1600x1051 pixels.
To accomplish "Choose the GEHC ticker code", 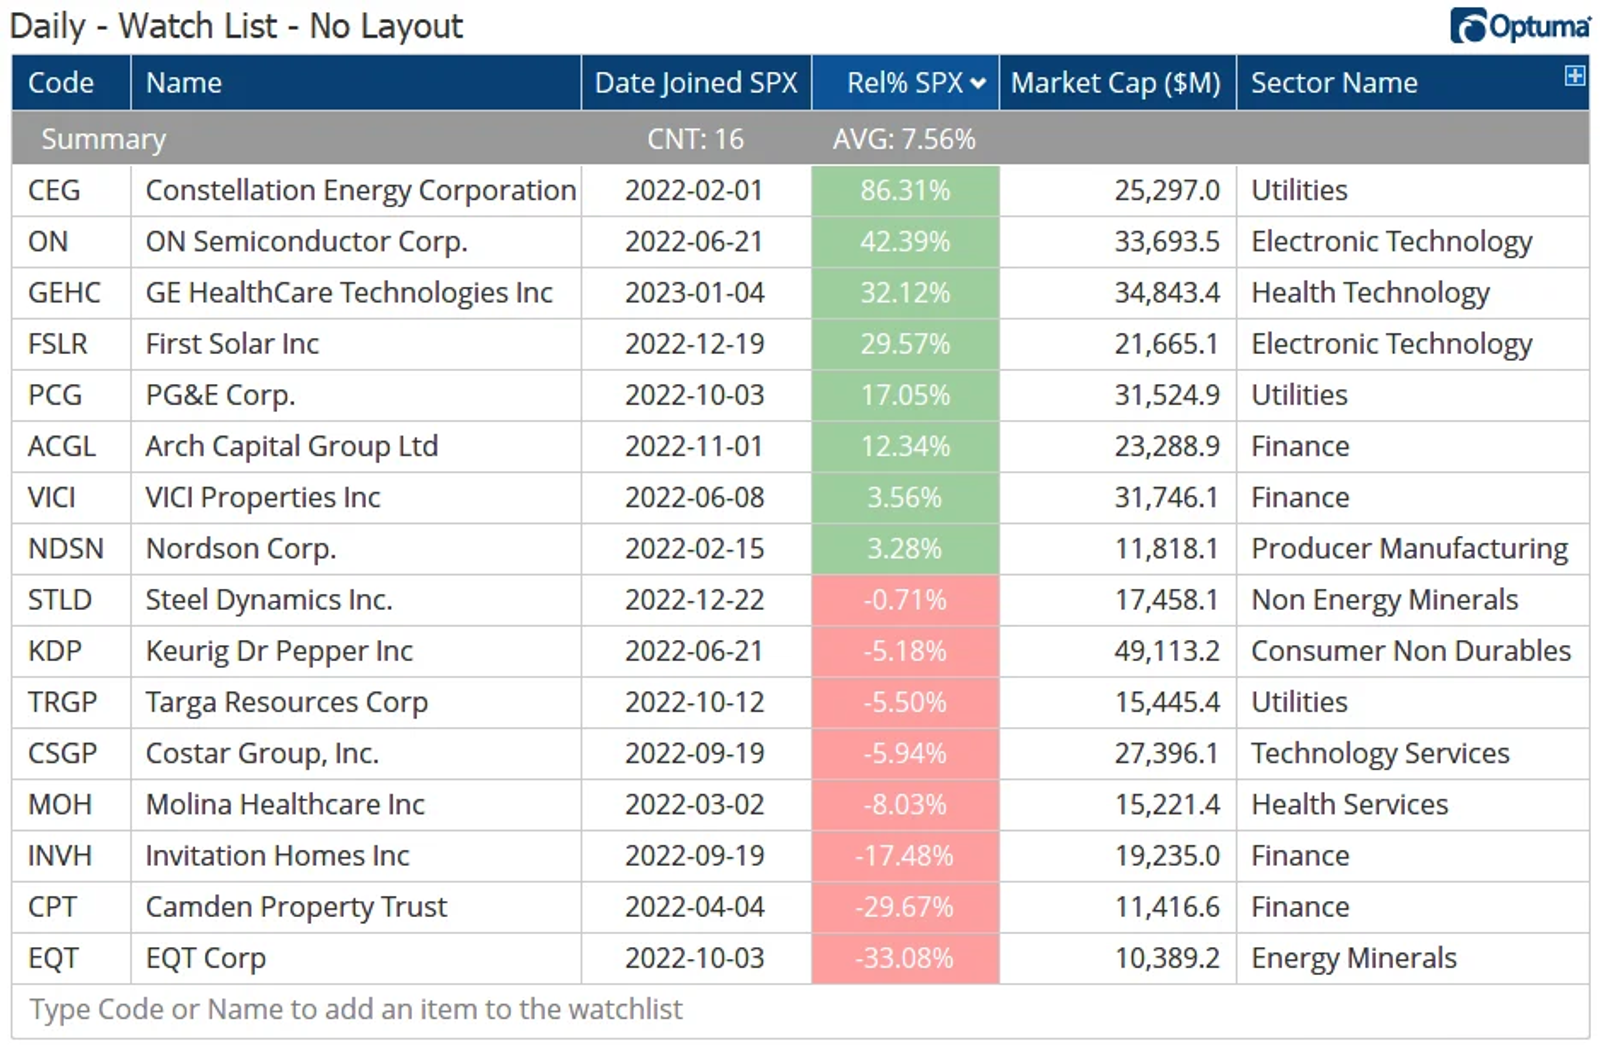I will tap(64, 293).
